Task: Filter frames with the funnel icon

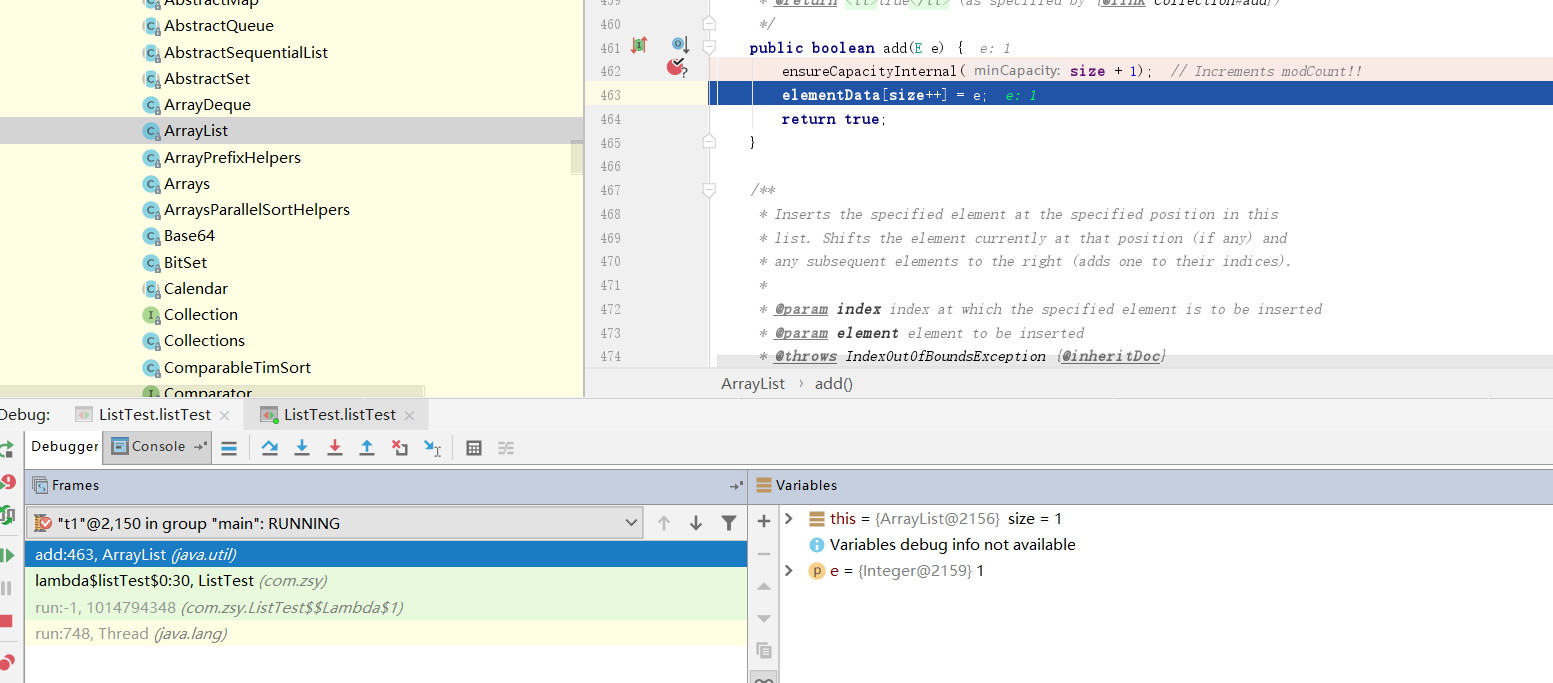Action: coord(729,523)
